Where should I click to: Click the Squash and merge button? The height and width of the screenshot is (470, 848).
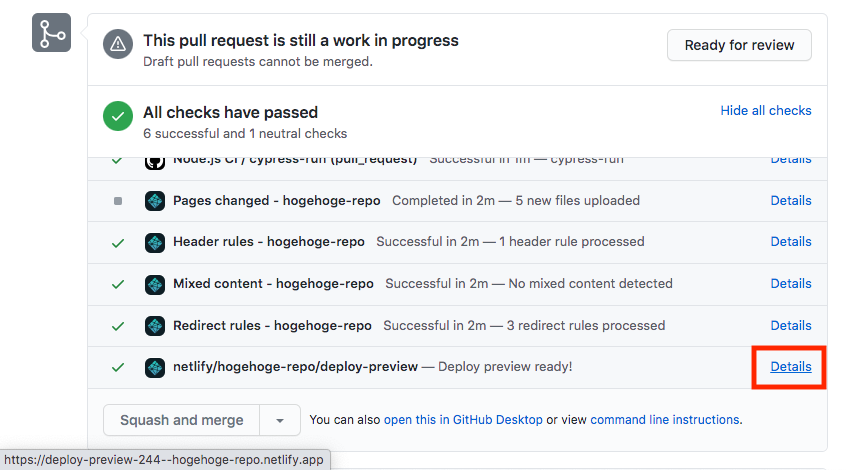pyautogui.click(x=182, y=420)
